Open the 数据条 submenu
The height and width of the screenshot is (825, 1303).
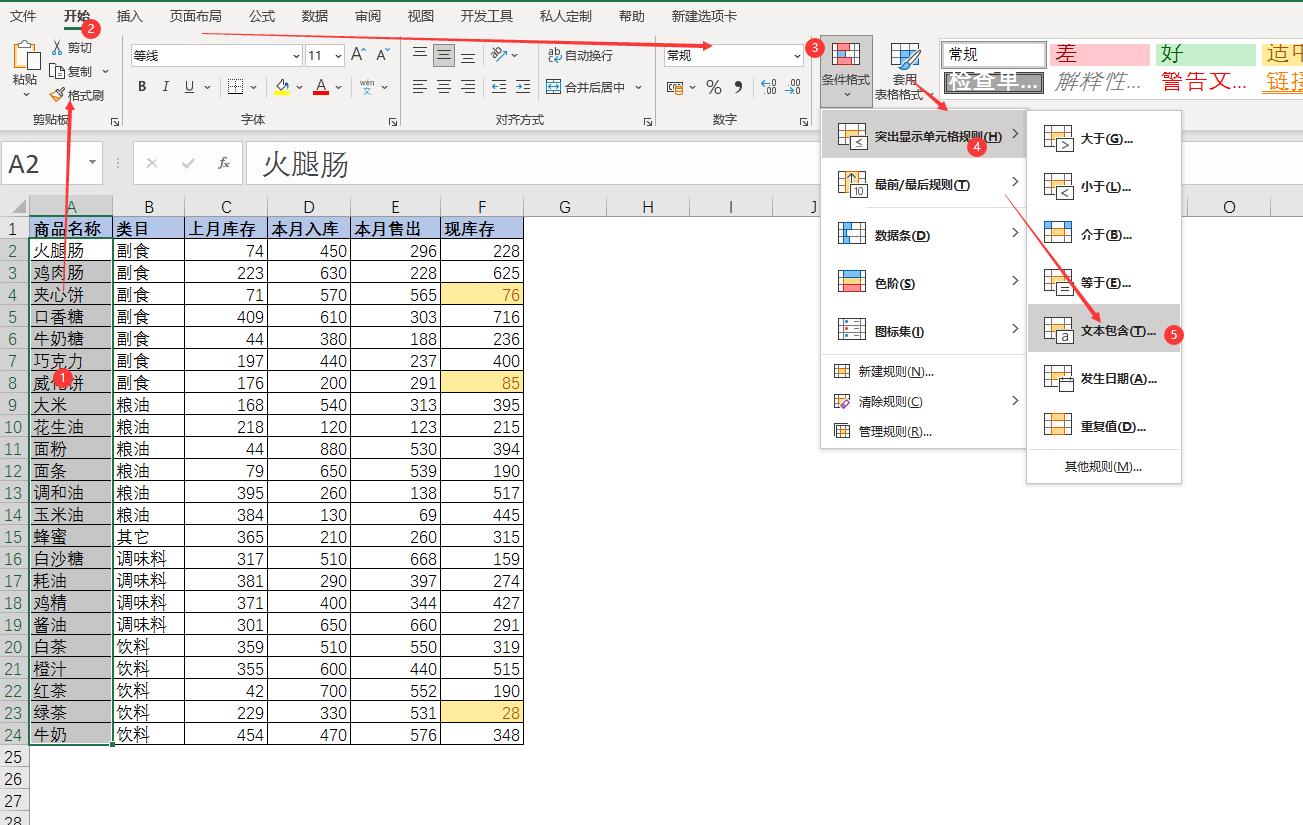click(924, 235)
